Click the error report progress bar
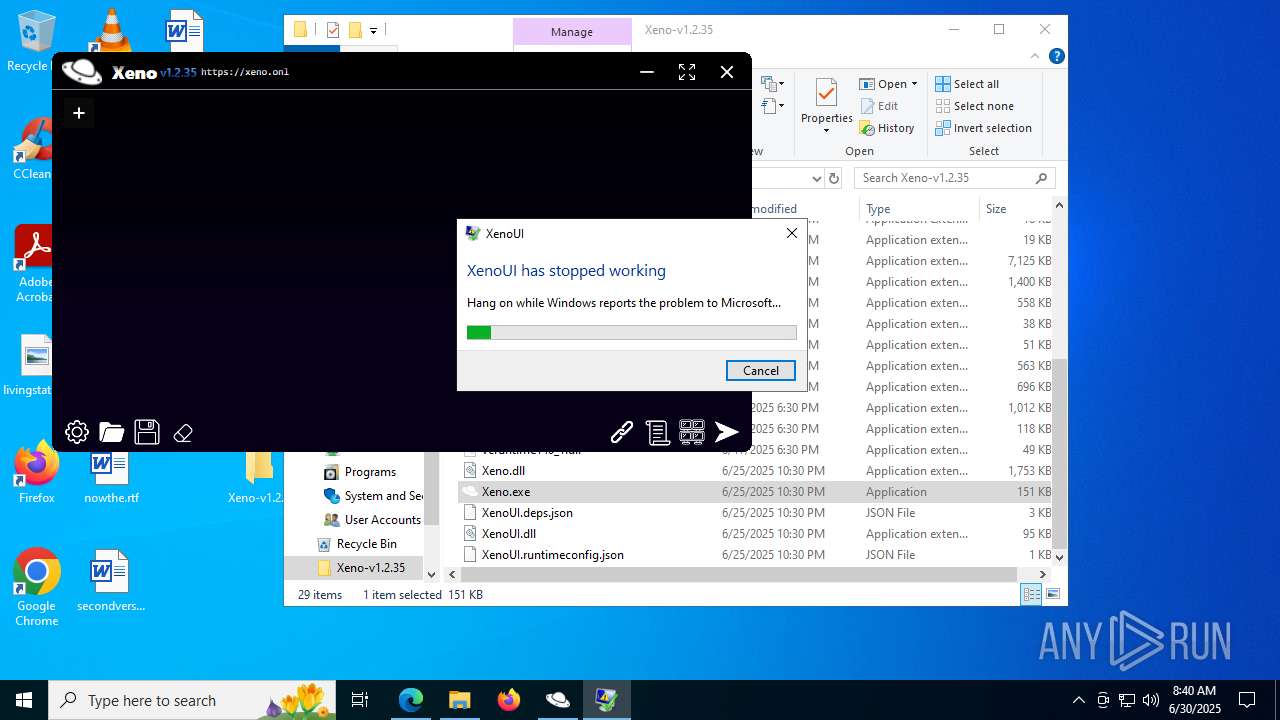Viewport: 1280px width, 720px height. tap(632, 332)
